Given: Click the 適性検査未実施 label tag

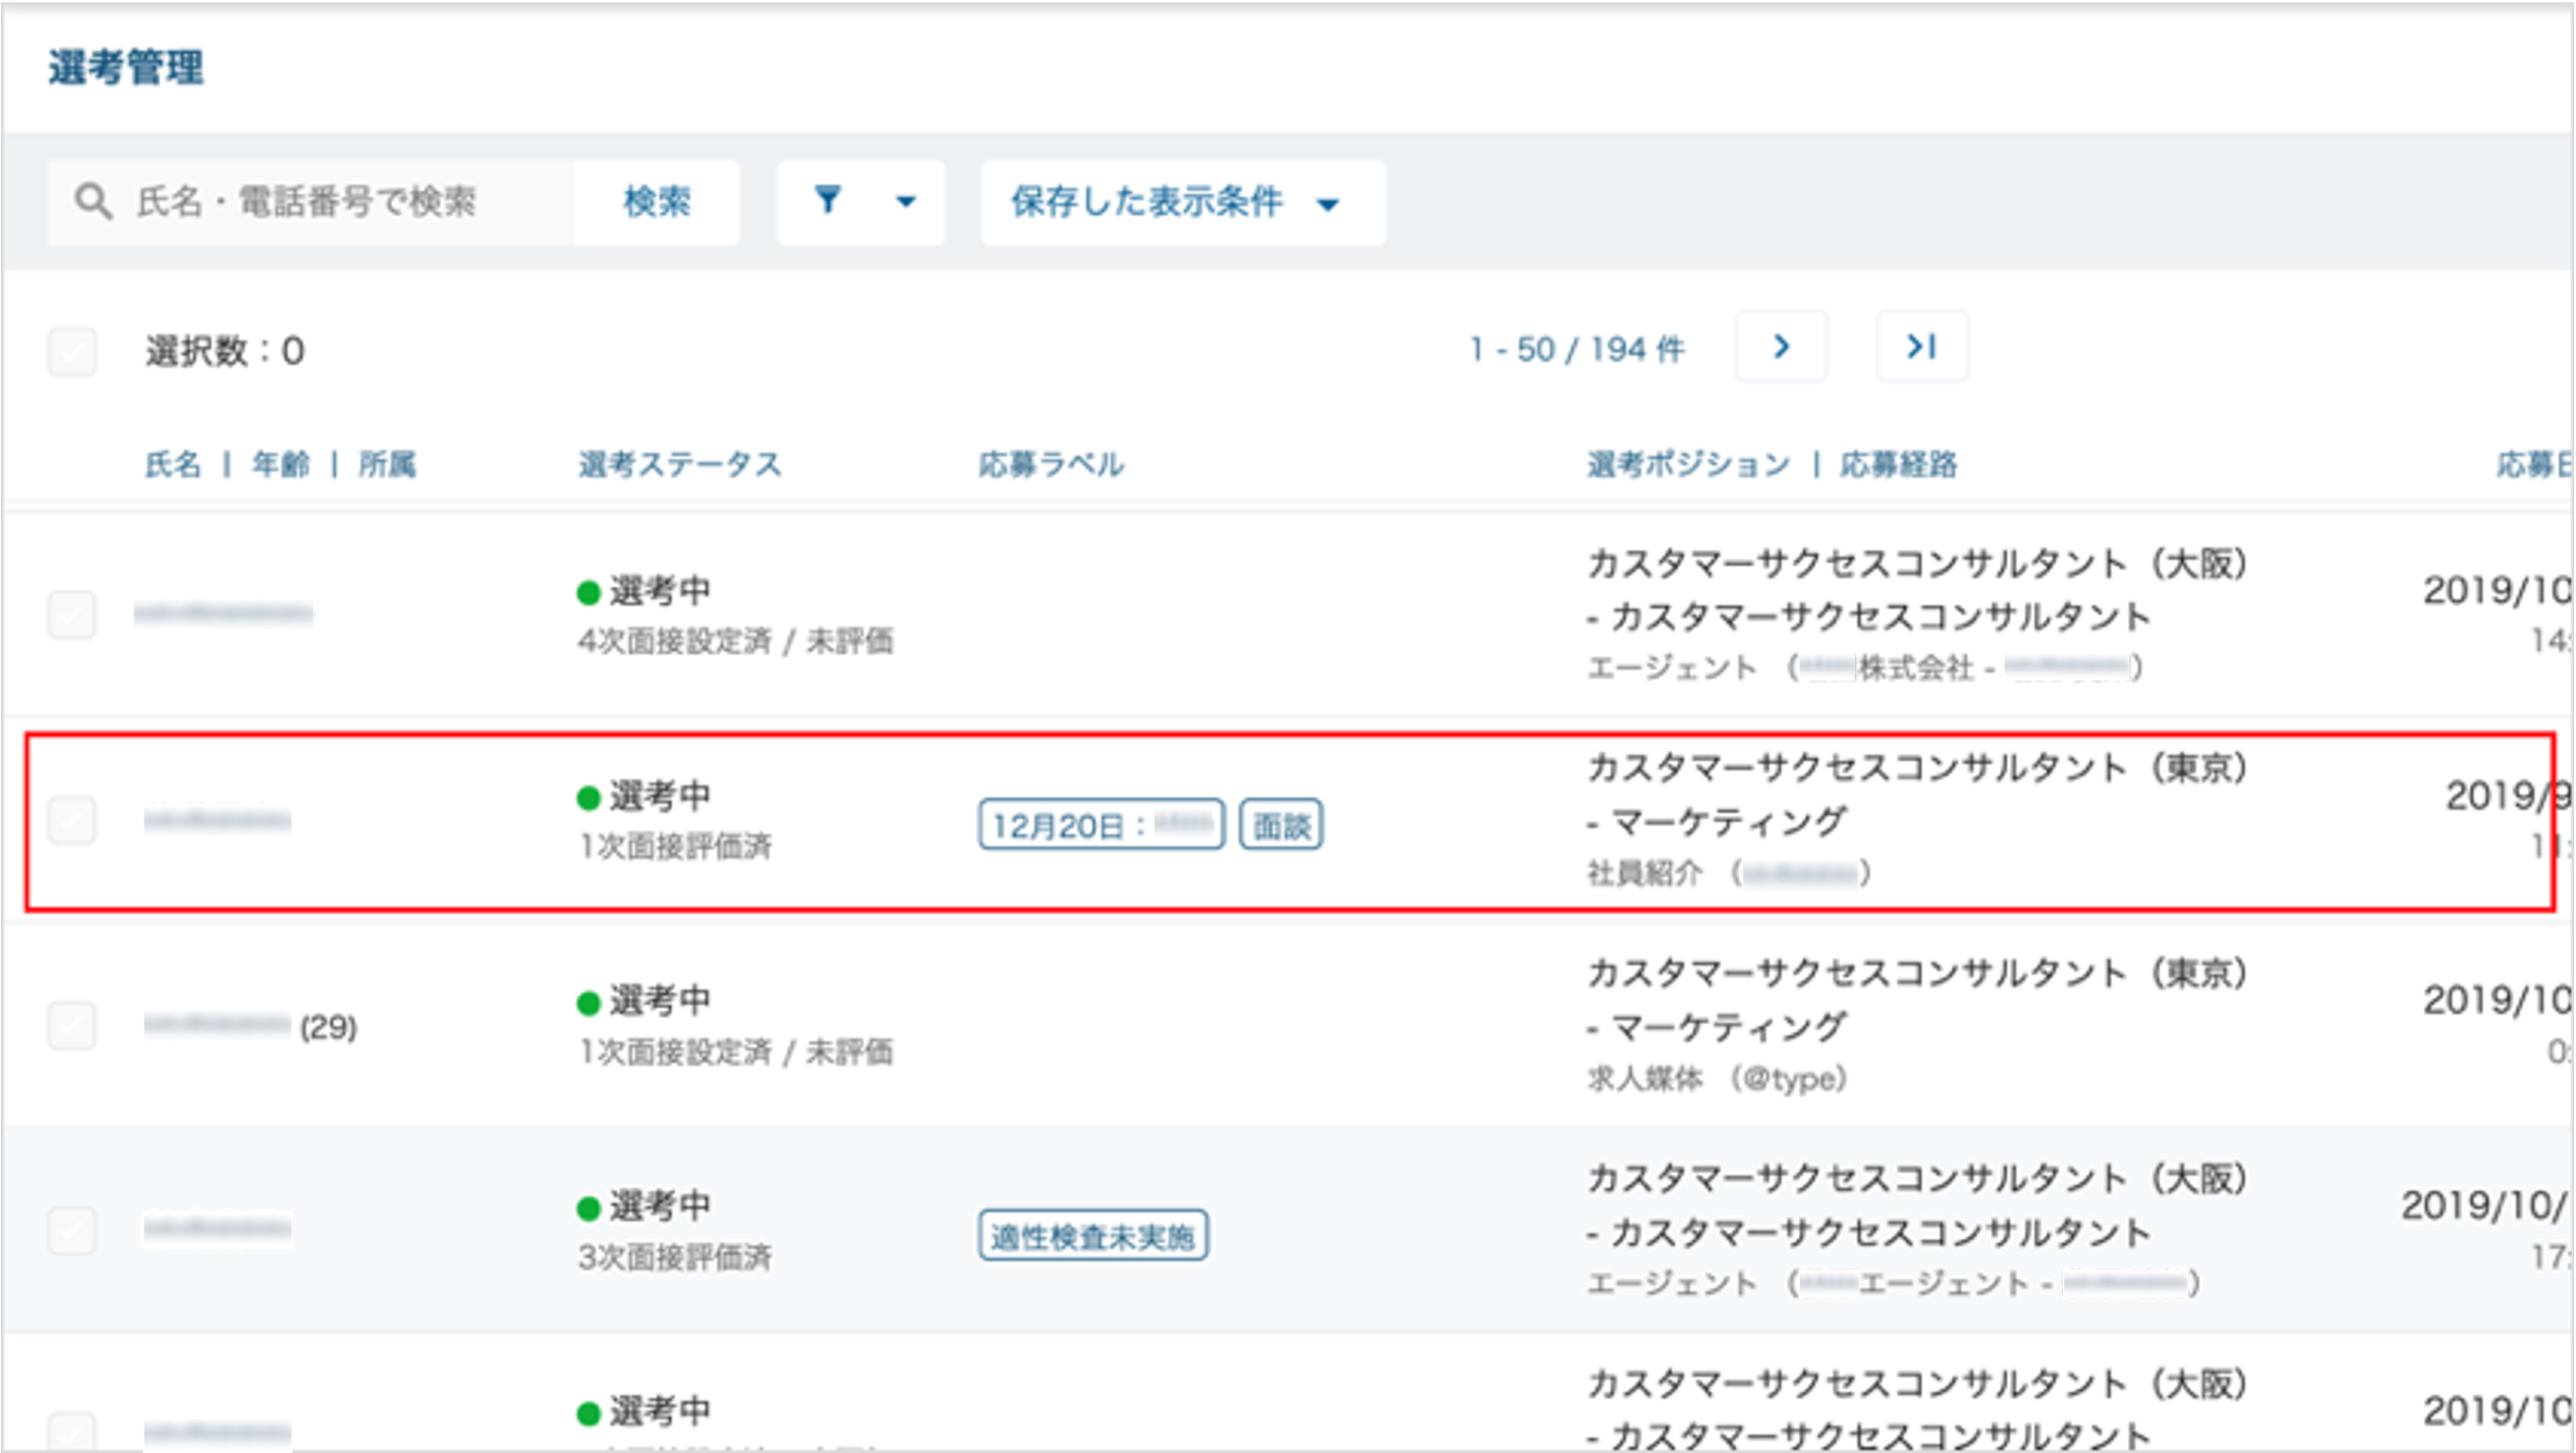Looking at the screenshot, I should click(1093, 1236).
